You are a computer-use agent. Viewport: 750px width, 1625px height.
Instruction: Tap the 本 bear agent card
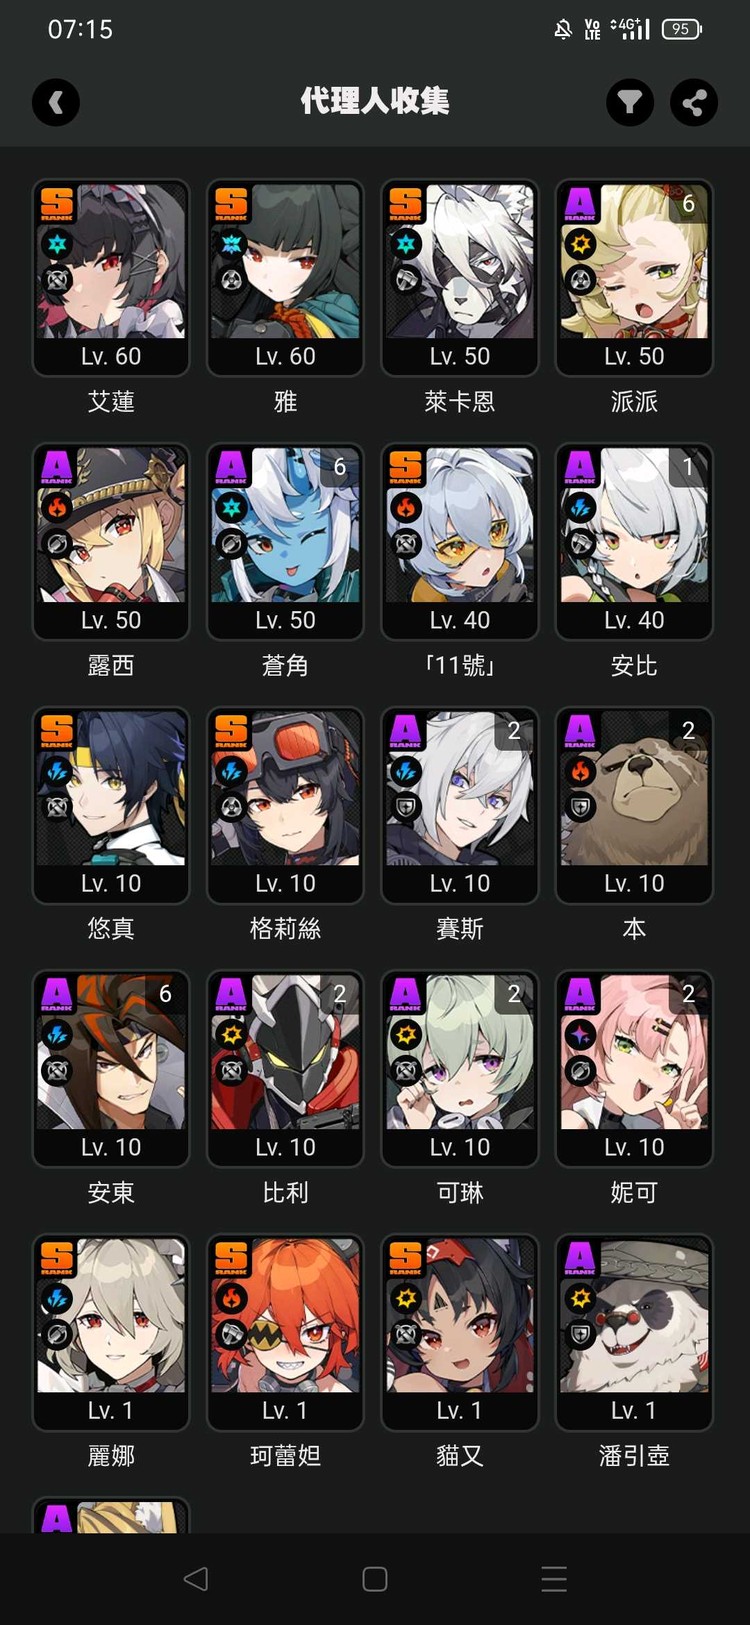[x=634, y=805]
